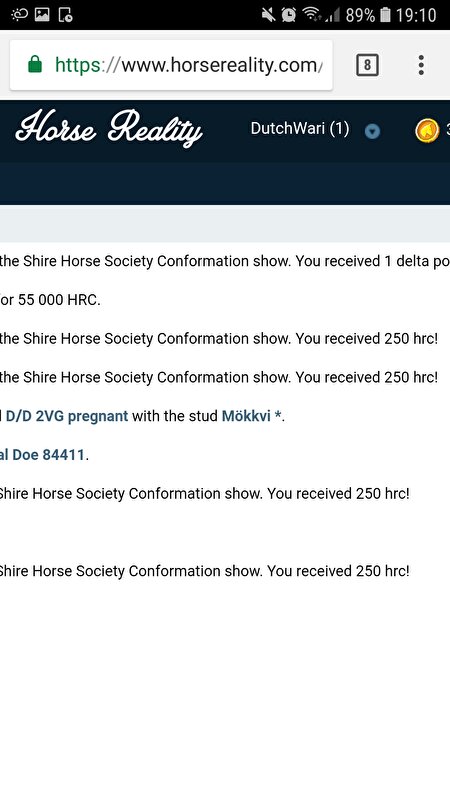
Task: Click the gold HRC coin icon
Action: (427, 131)
